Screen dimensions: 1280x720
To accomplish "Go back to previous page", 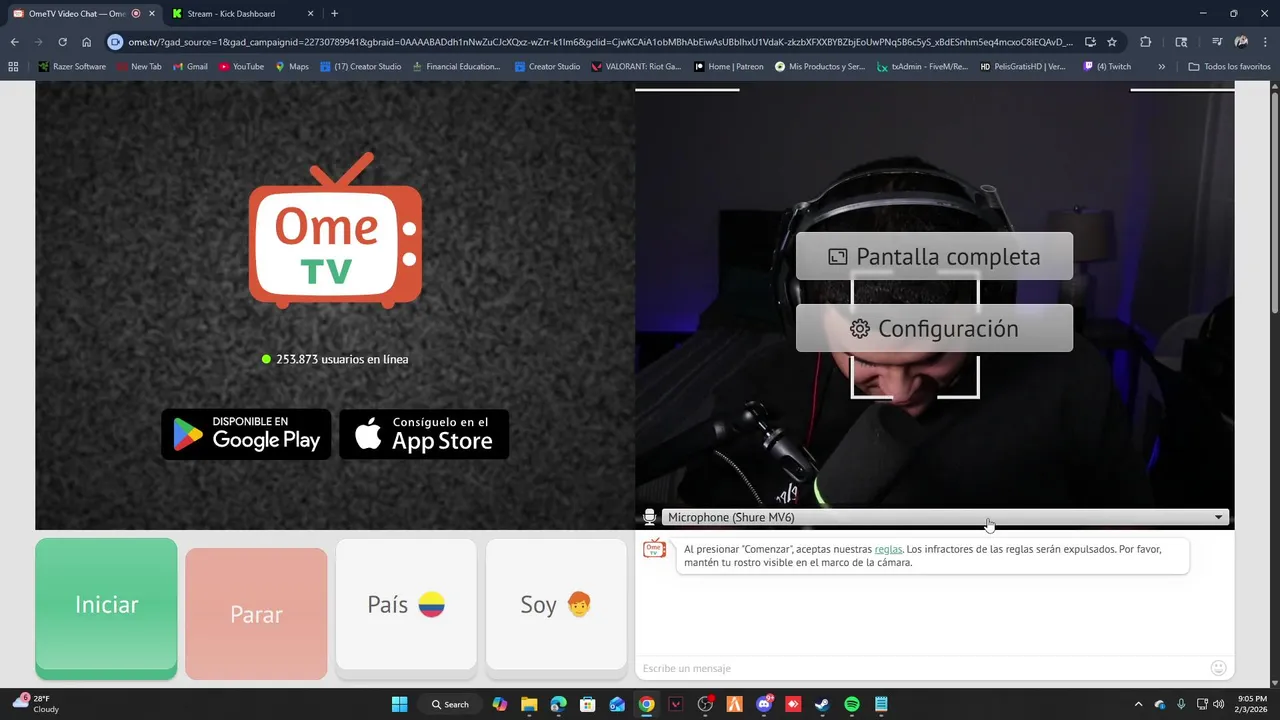I will click(14, 42).
